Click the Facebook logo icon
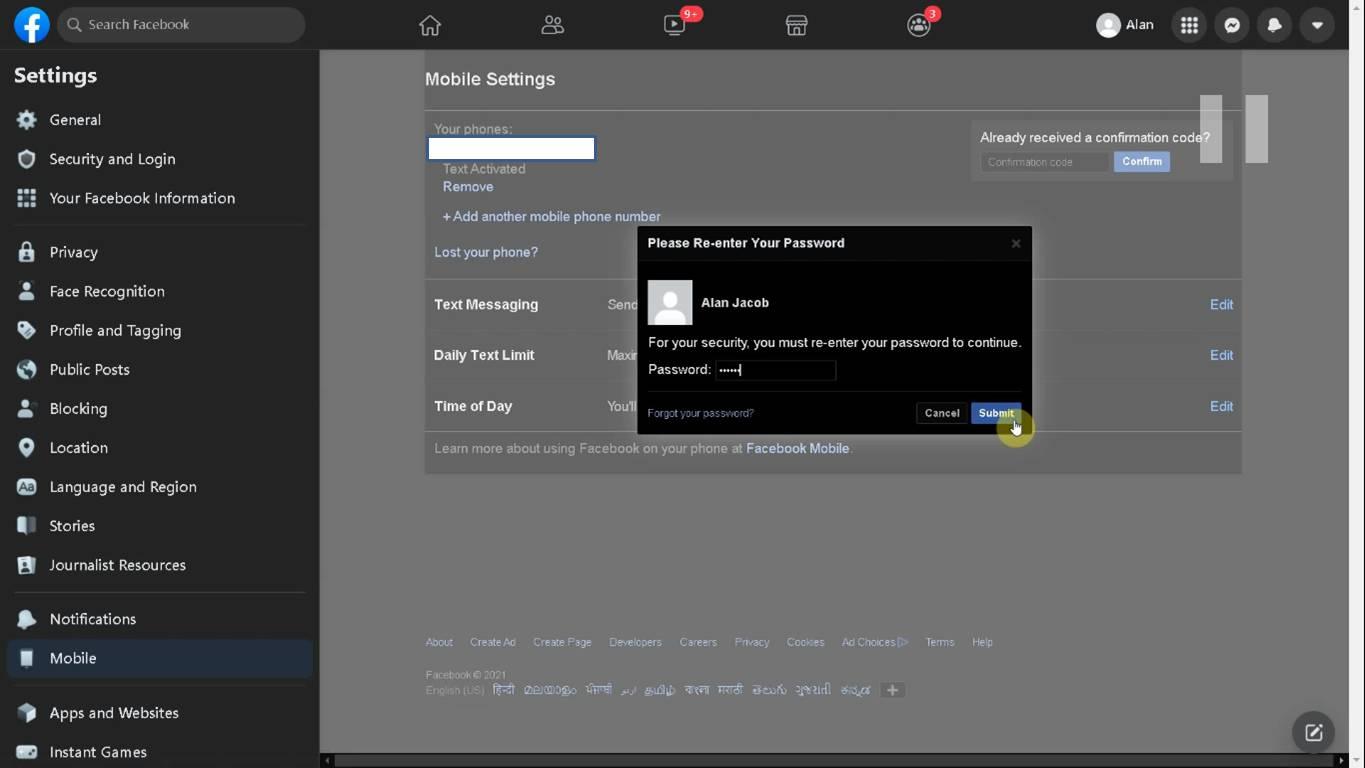Screen dimensions: 1365x768 (x=32, y=25)
